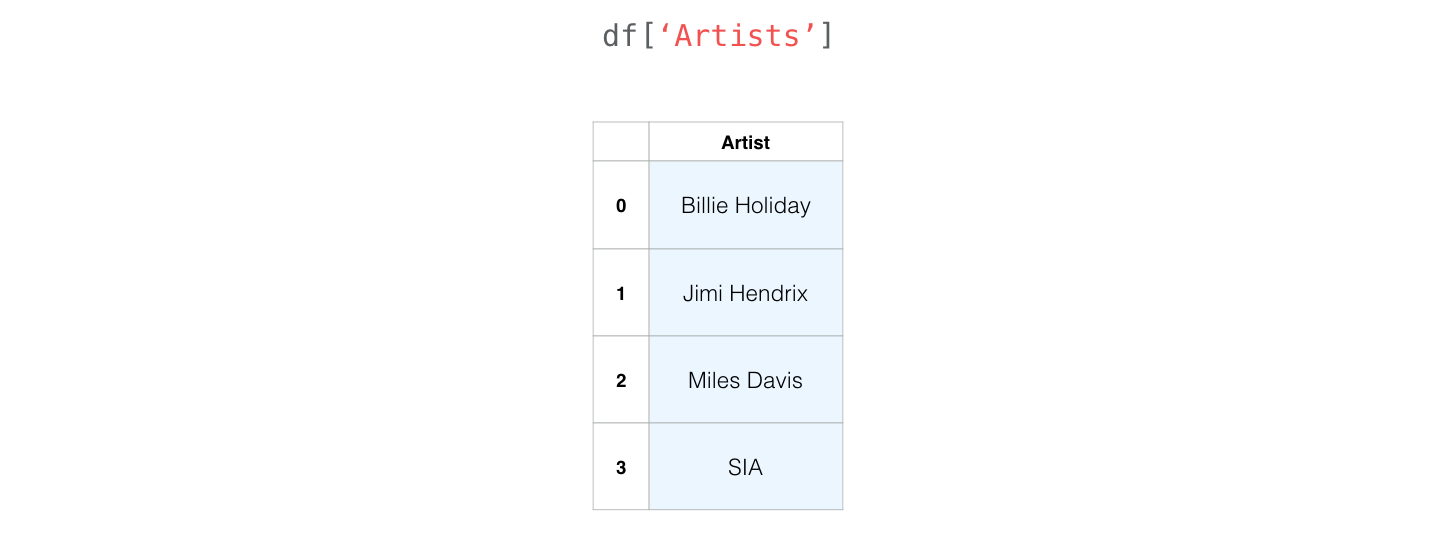The width and height of the screenshot is (1437, 540).
Task: Click row index 1
Action: point(621,293)
